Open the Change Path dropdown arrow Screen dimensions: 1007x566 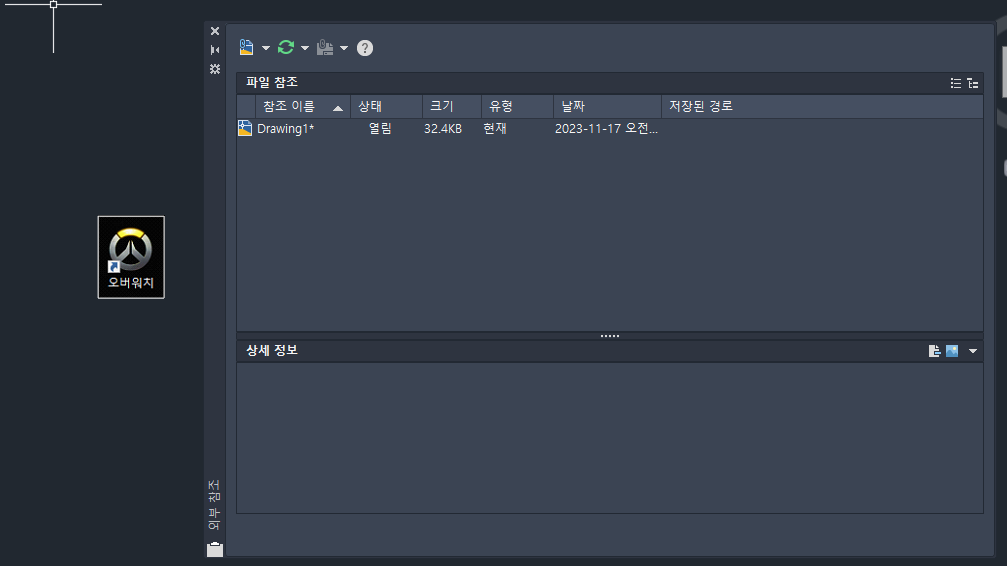344,48
